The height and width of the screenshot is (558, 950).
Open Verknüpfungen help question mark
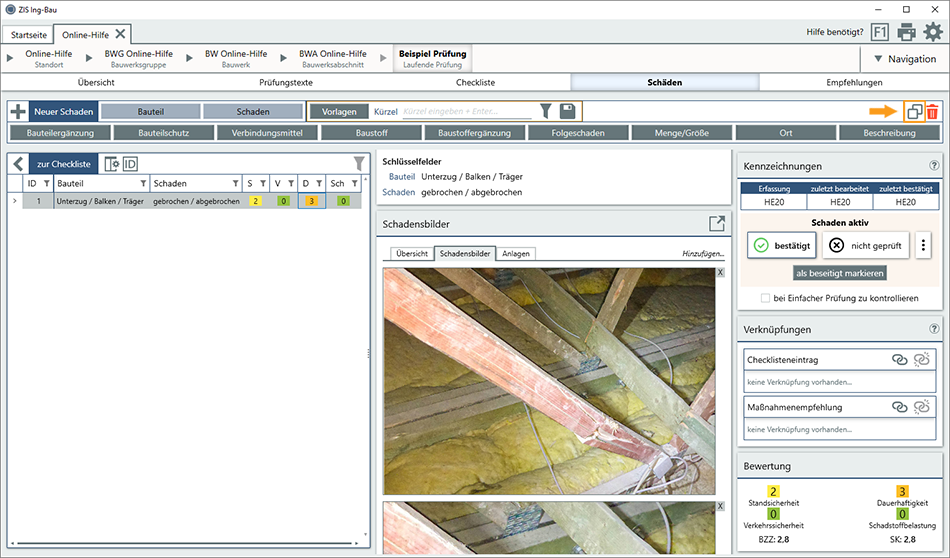point(934,328)
